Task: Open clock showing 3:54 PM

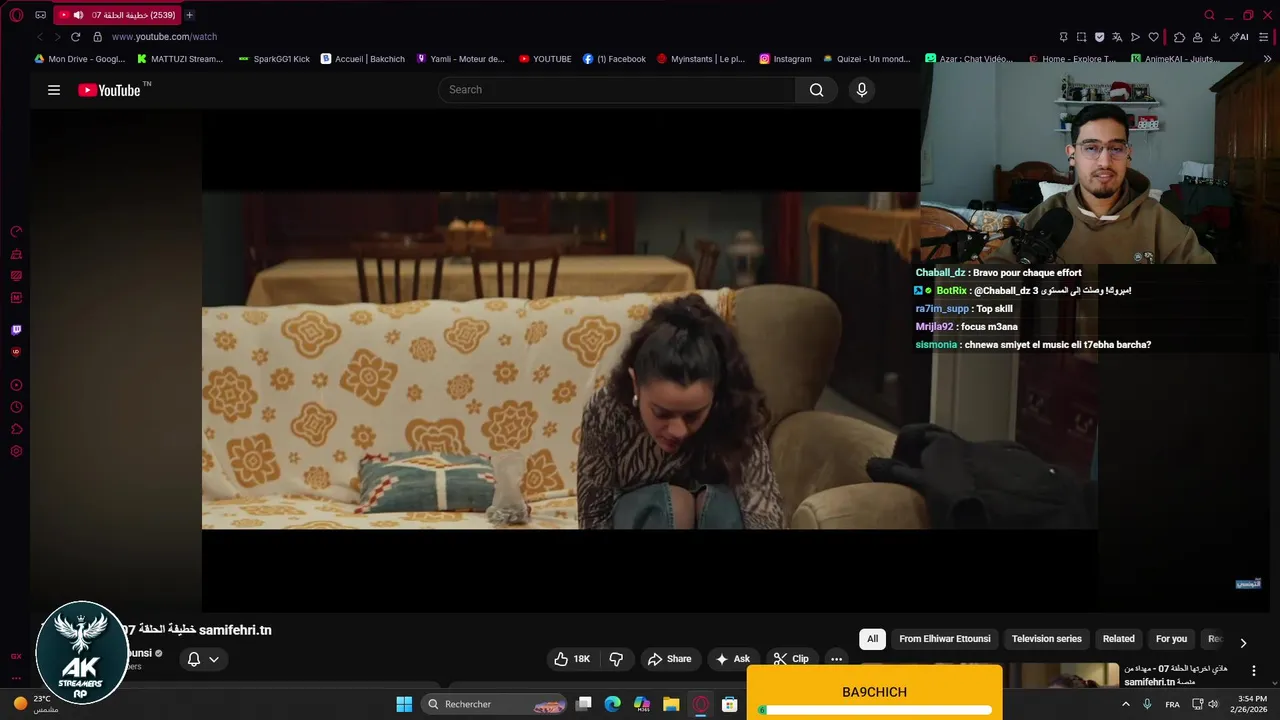Action: click(1252, 704)
